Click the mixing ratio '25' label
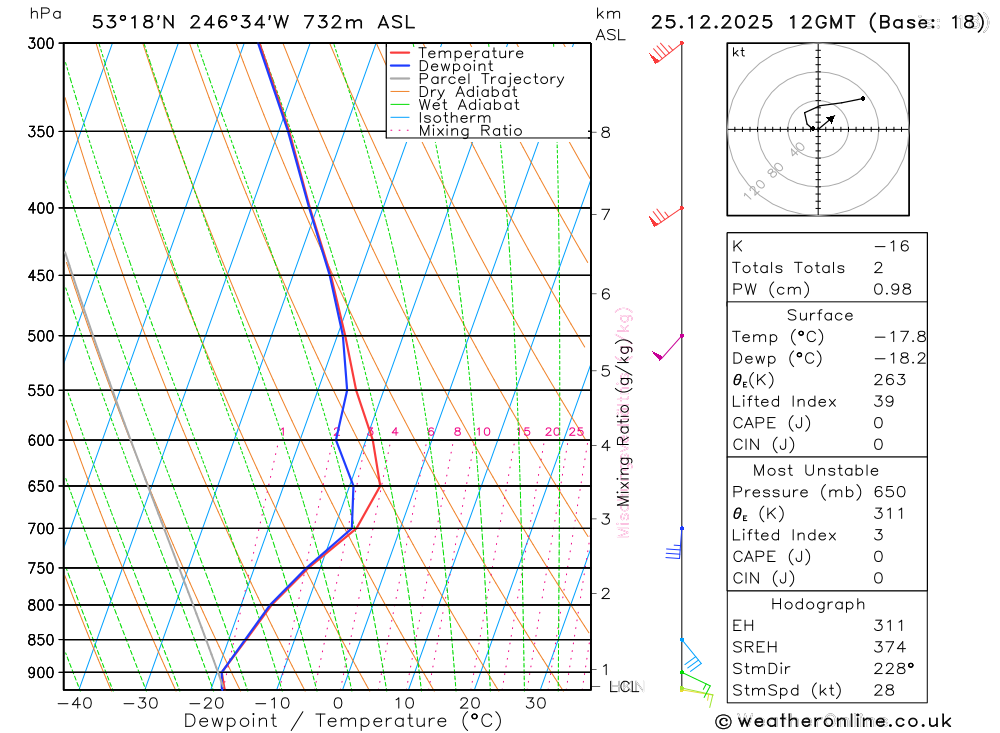The image size is (1000, 733). pyautogui.click(x=577, y=432)
